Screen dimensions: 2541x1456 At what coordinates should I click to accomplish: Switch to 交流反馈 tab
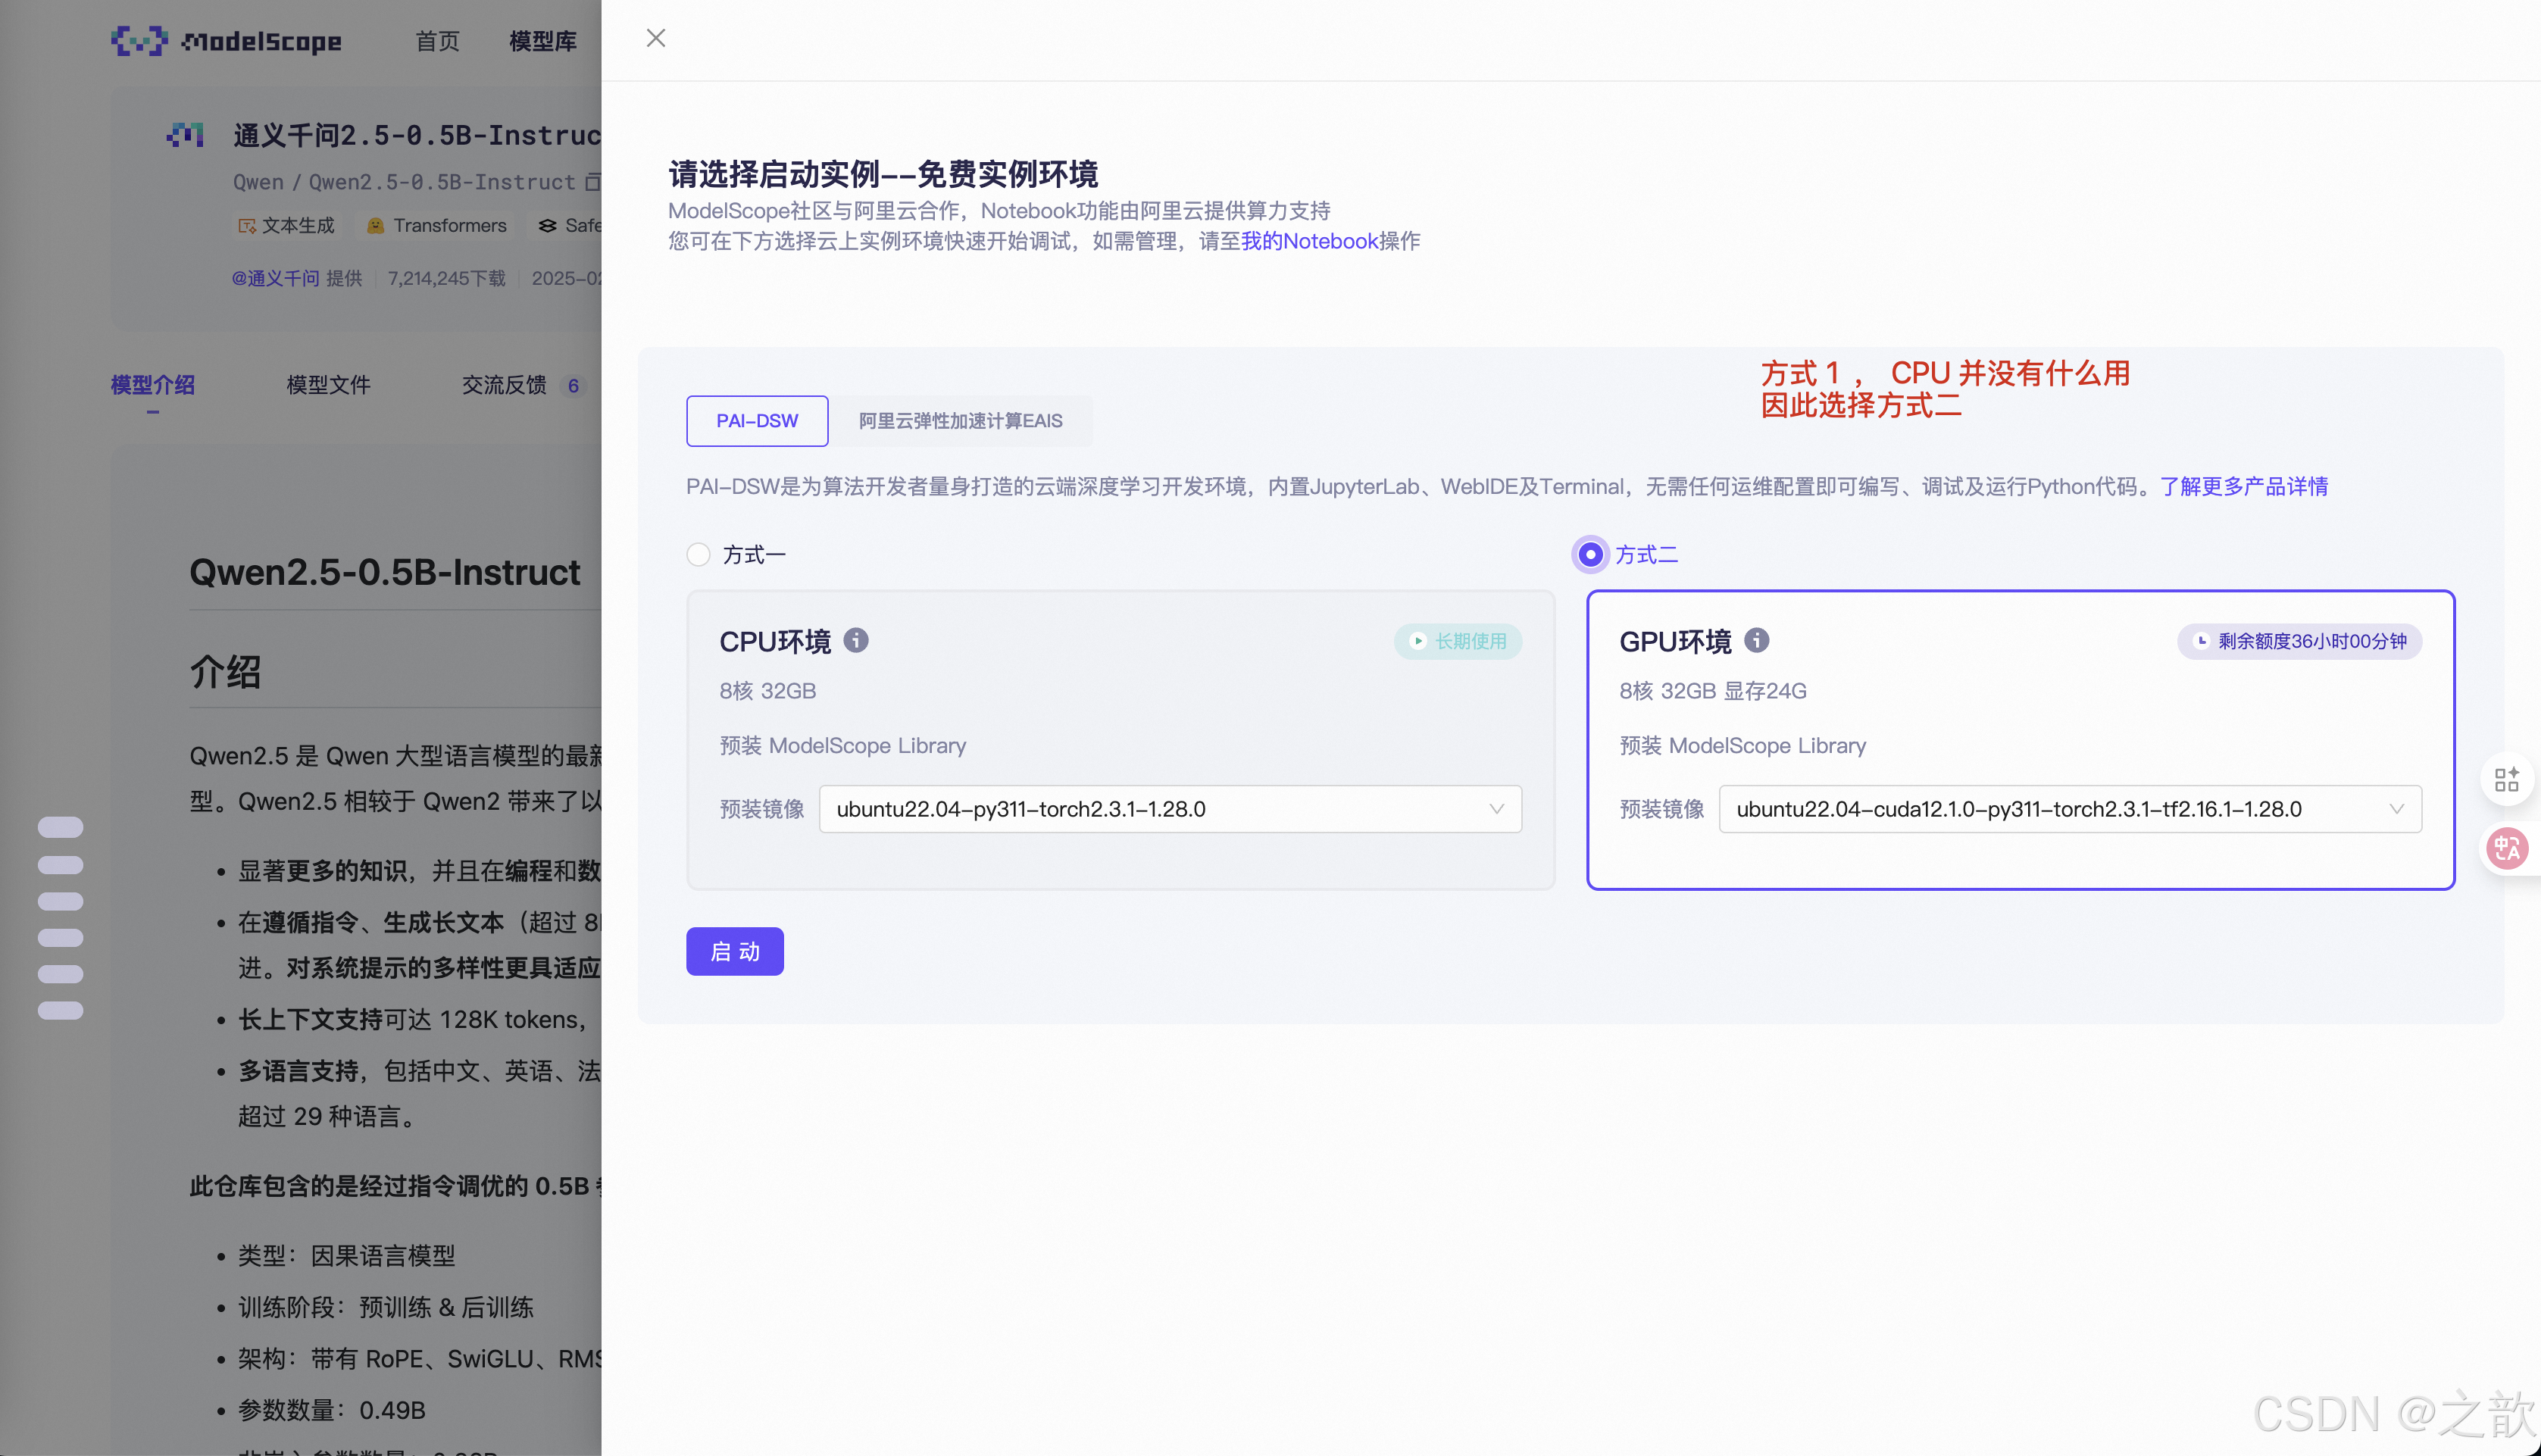pos(504,385)
